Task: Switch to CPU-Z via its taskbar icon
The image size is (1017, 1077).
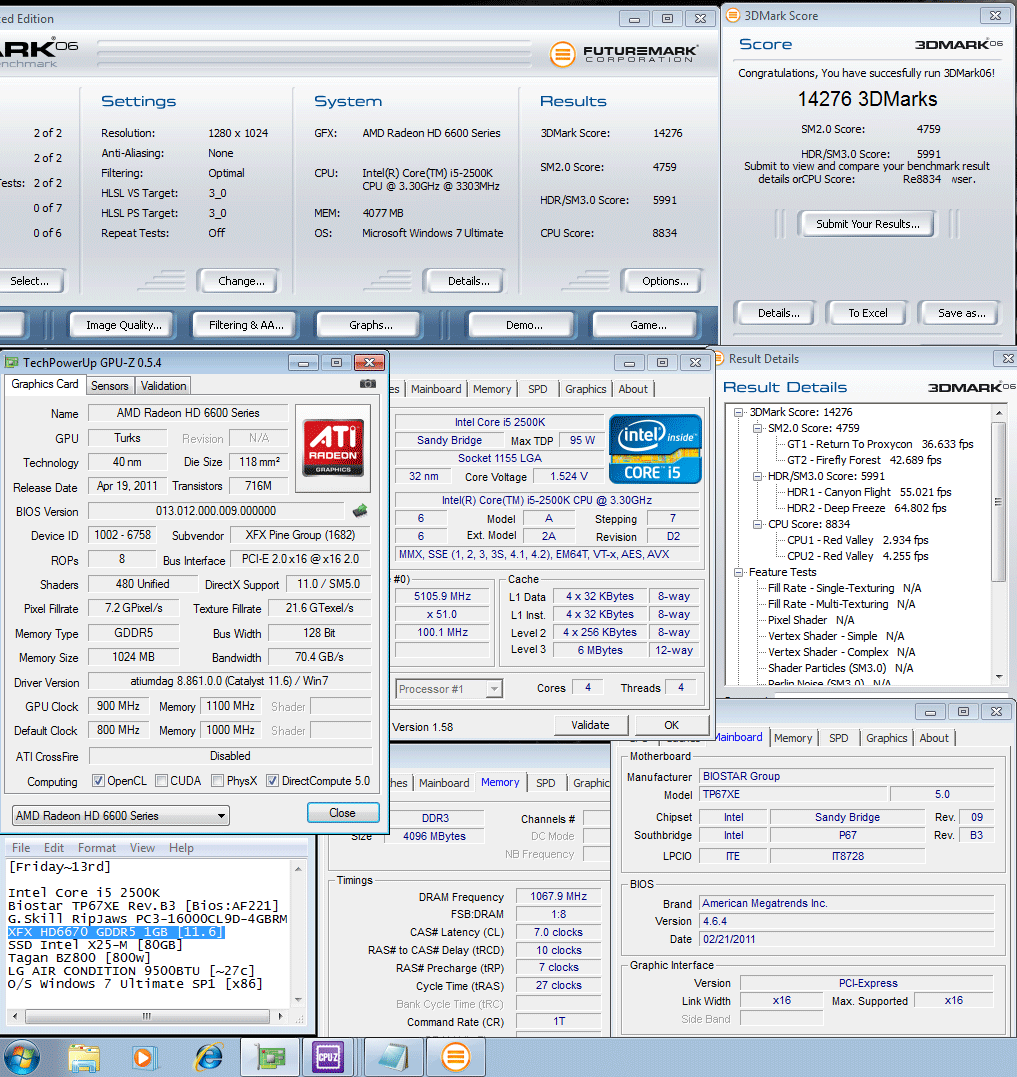Action: tap(328, 1057)
